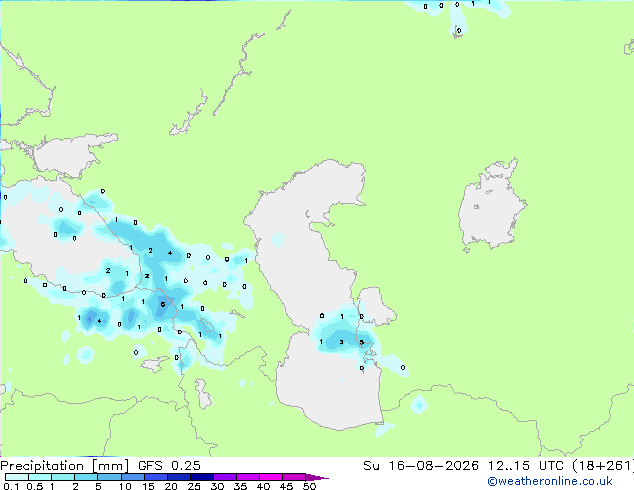Select the 0.5 to 1 mm legend swatch
634x490 pixels.
(x=40, y=477)
